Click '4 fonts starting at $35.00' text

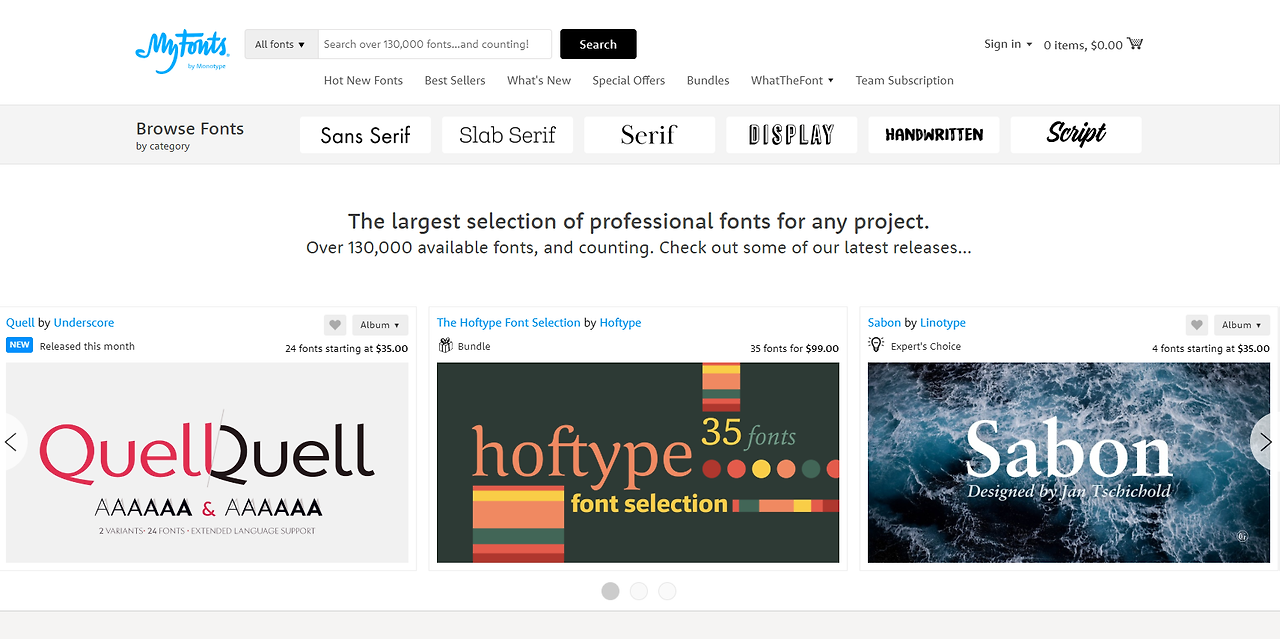[x=1211, y=349]
